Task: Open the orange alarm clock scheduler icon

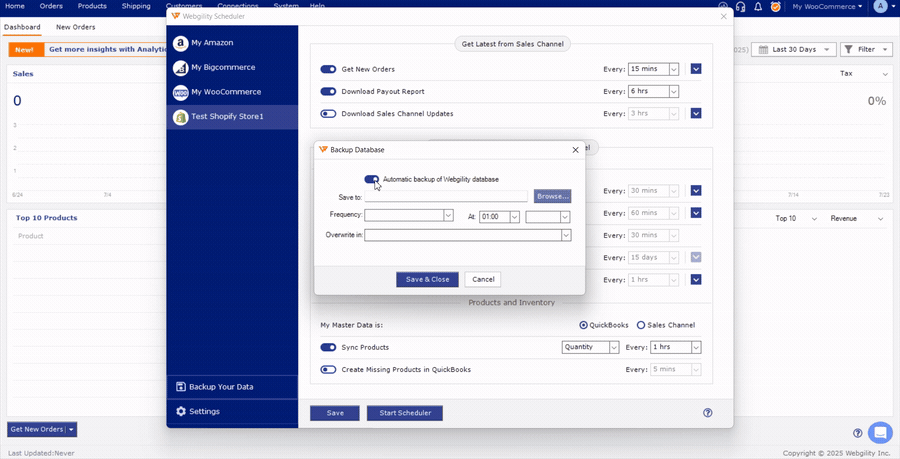Action: (x=775, y=7)
